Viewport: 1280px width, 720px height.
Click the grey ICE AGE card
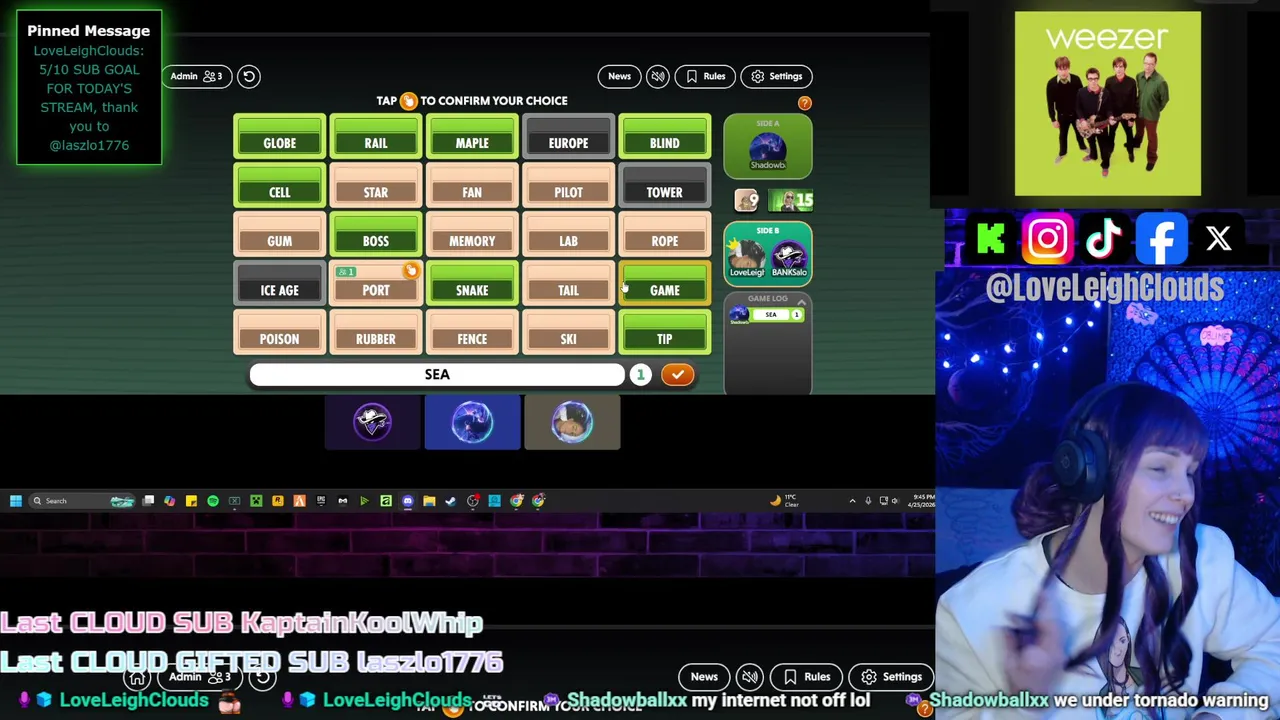click(280, 285)
